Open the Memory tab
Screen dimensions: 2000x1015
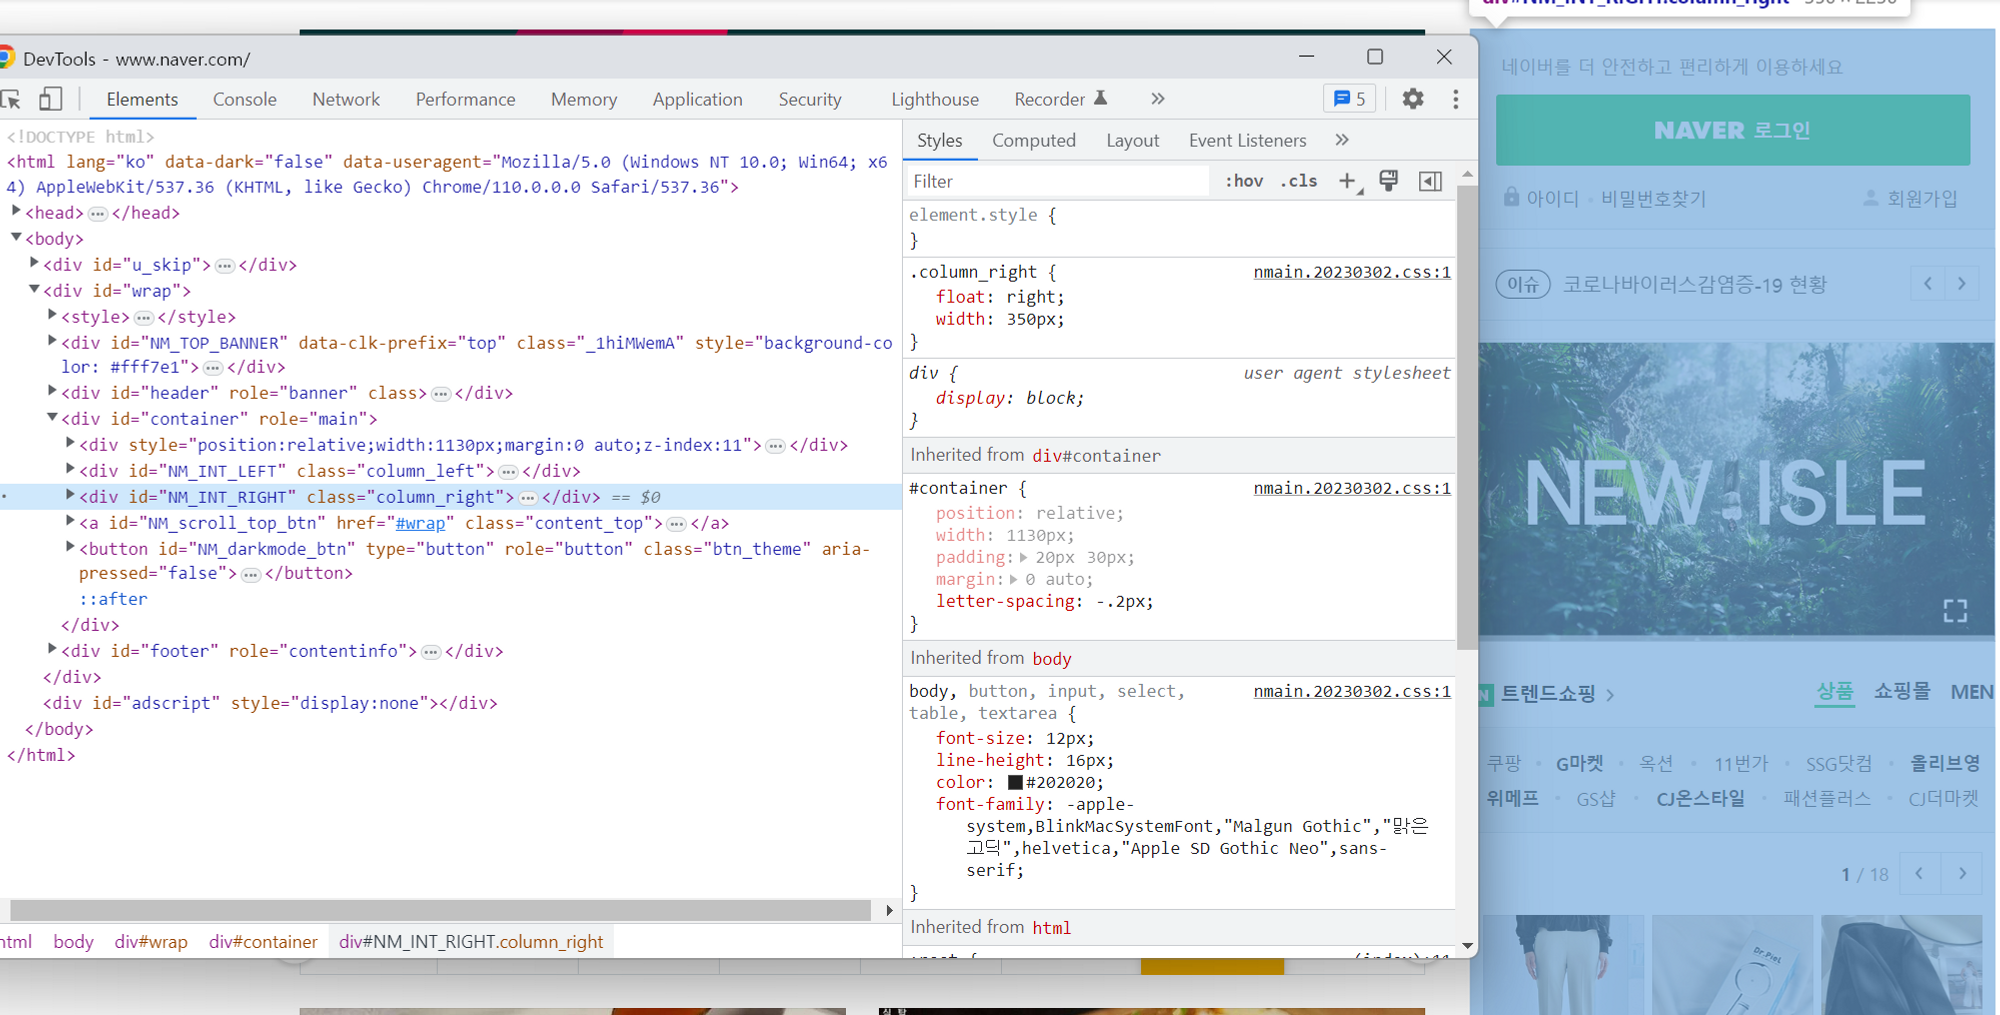[x=584, y=99]
